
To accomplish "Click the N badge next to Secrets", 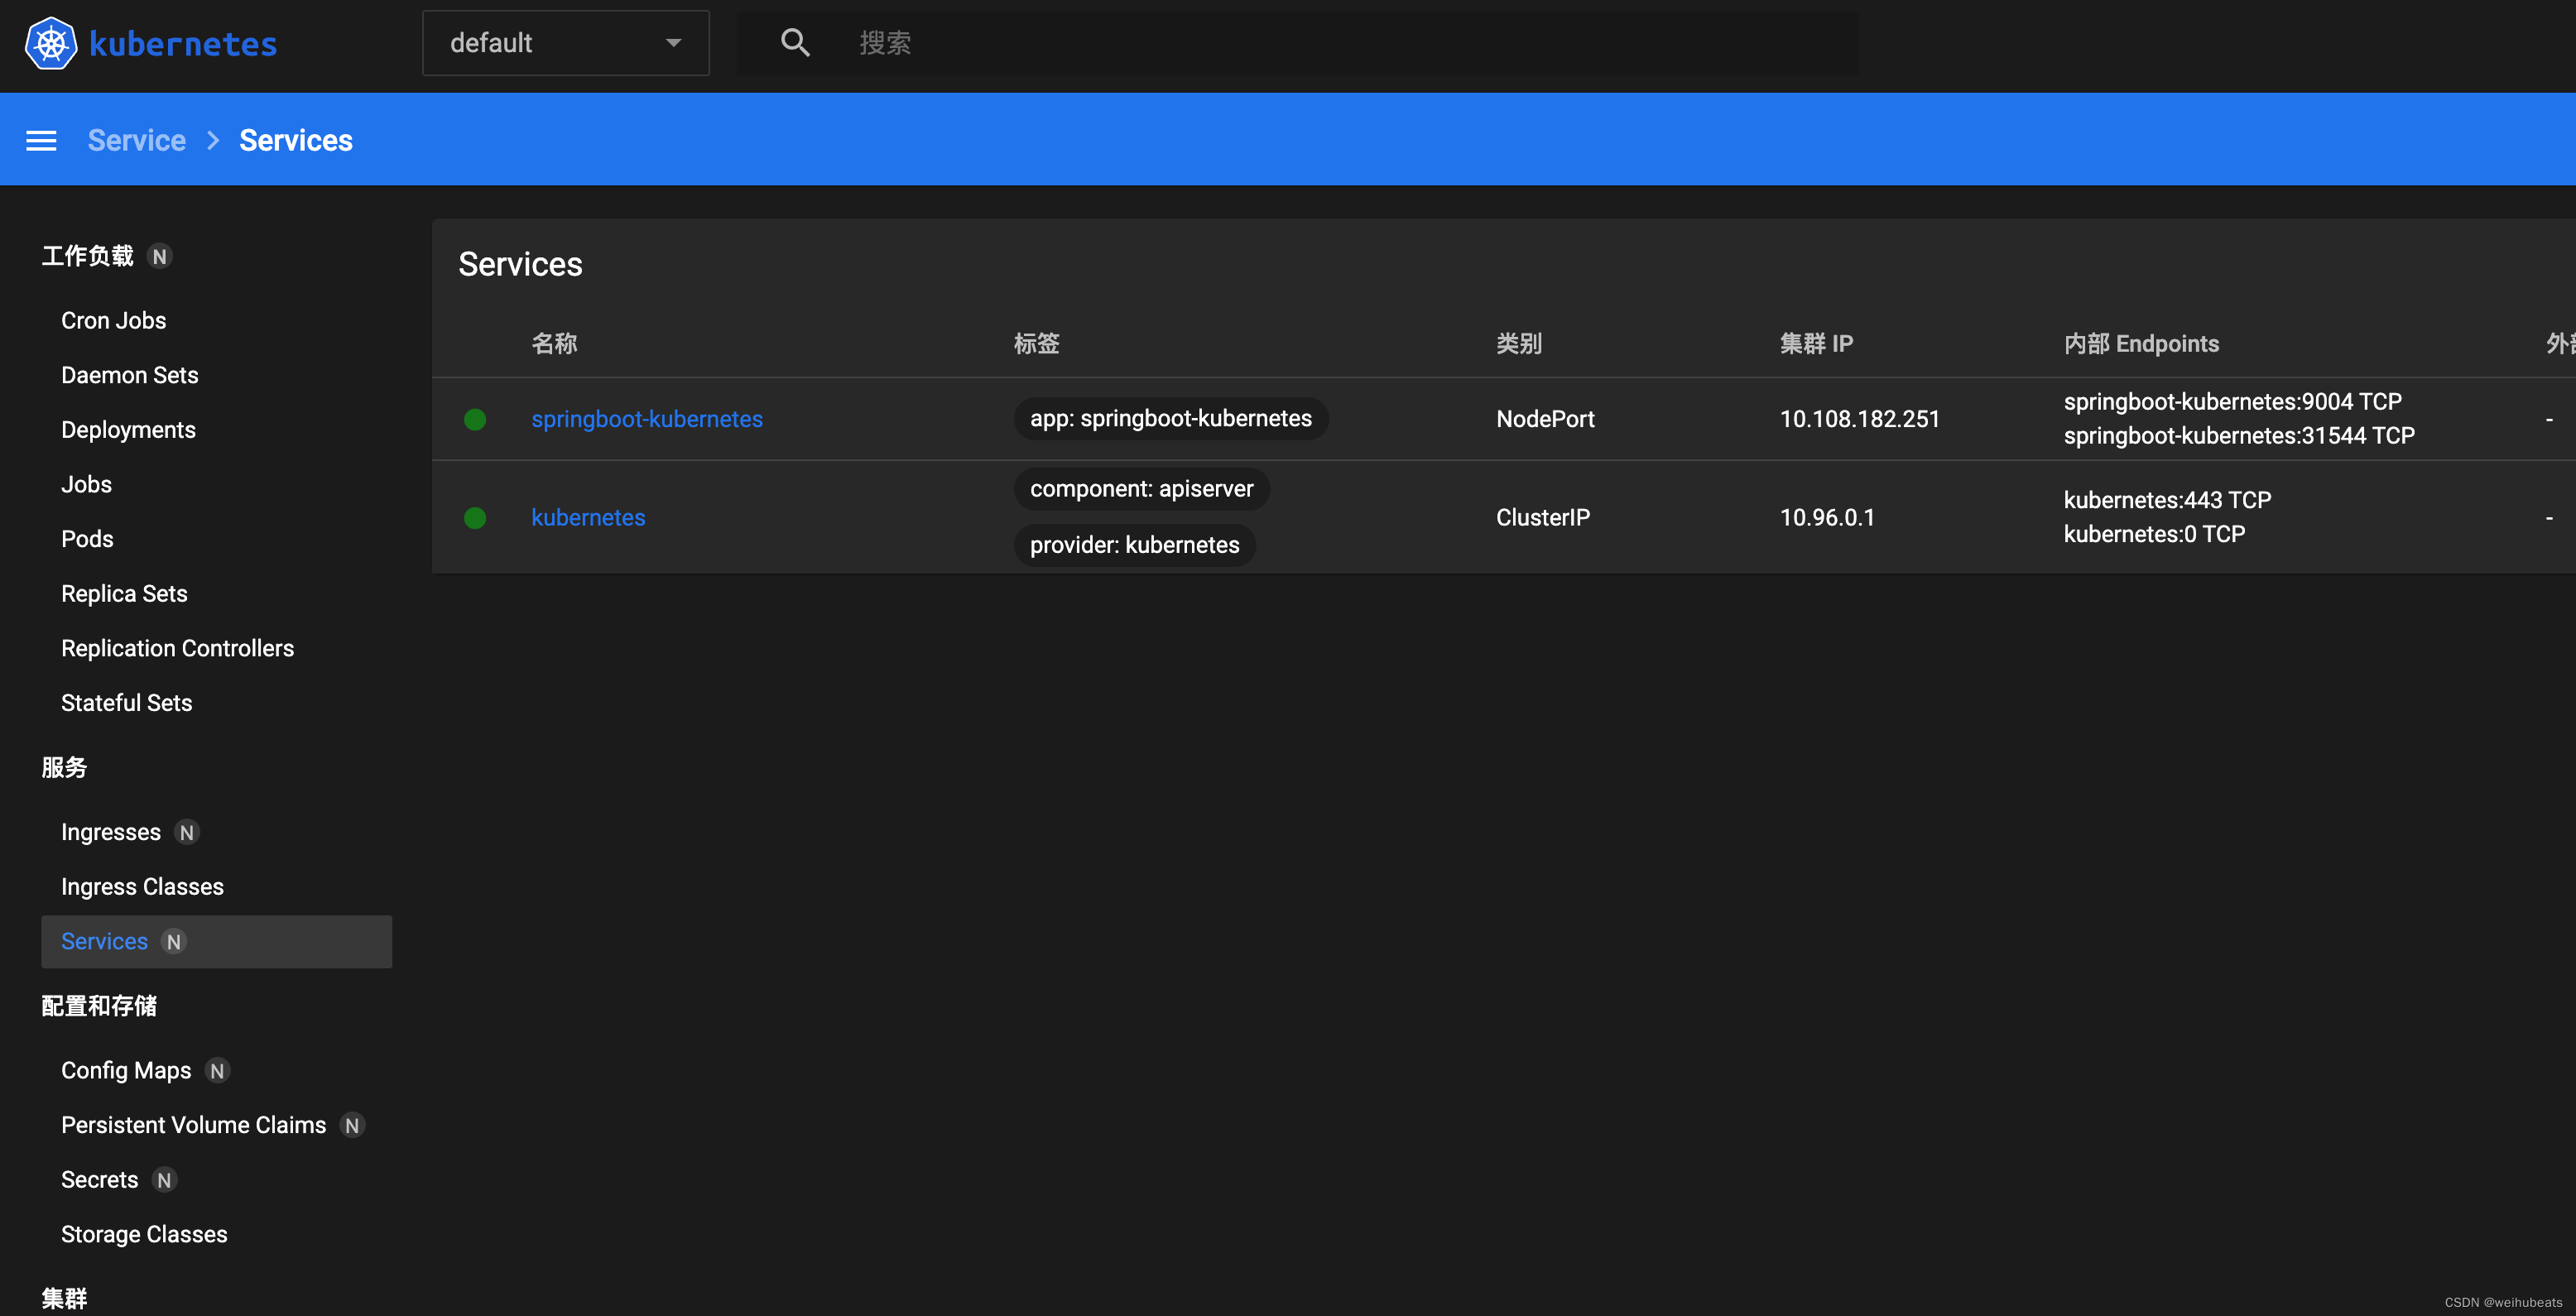I will [164, 1180].
